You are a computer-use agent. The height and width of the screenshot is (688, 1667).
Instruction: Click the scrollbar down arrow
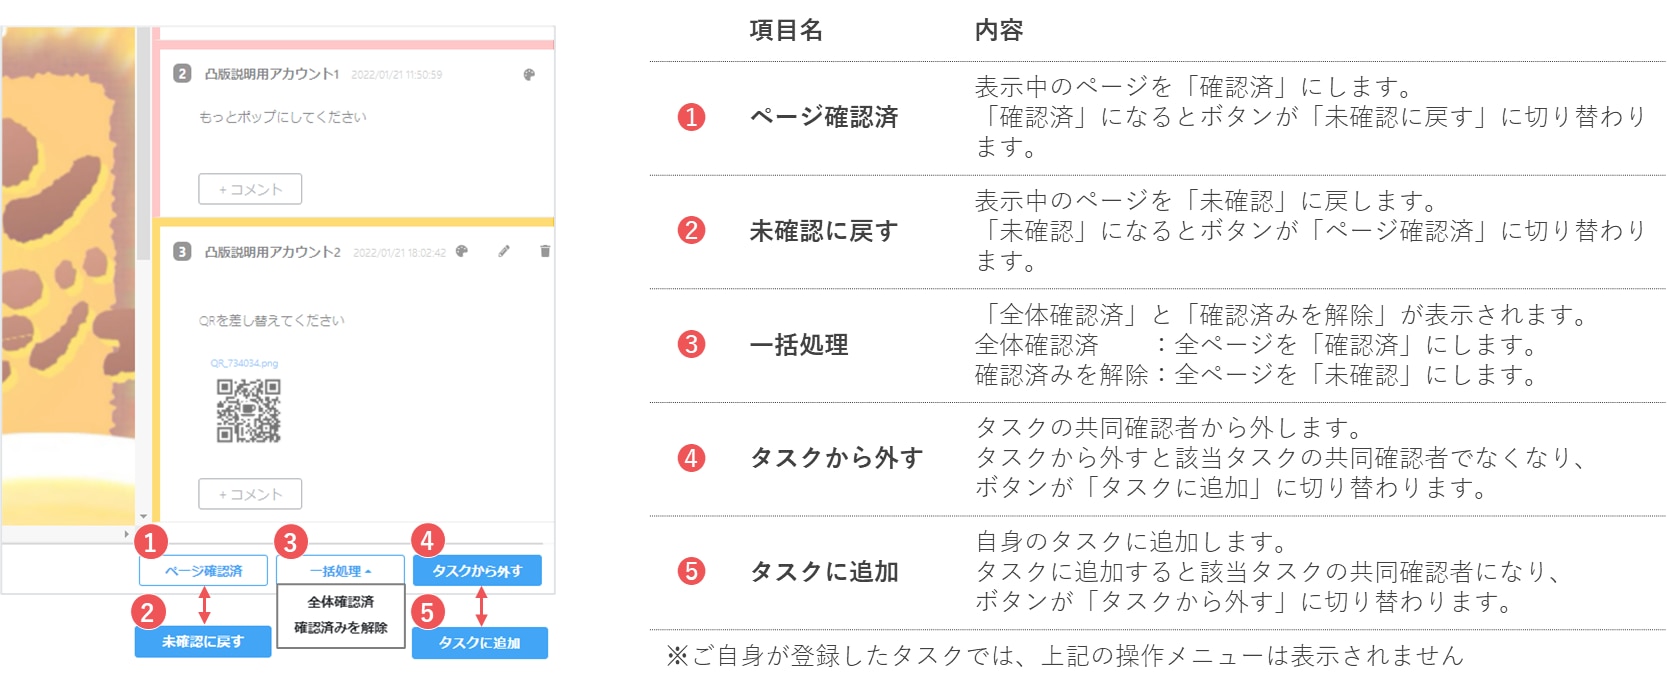click(143, 517)
